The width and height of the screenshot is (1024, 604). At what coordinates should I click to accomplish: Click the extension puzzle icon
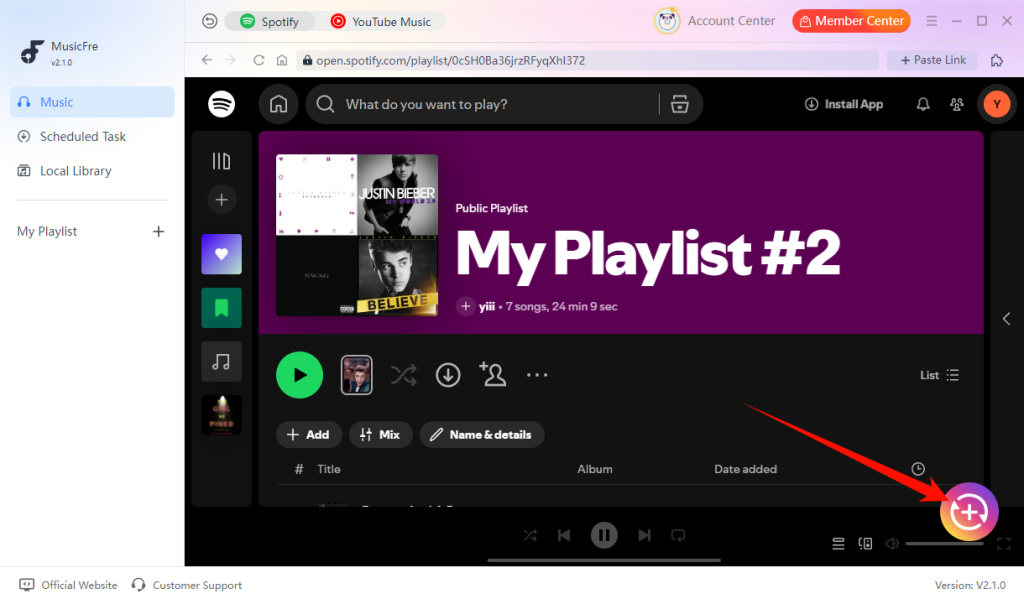coord(997,60)
